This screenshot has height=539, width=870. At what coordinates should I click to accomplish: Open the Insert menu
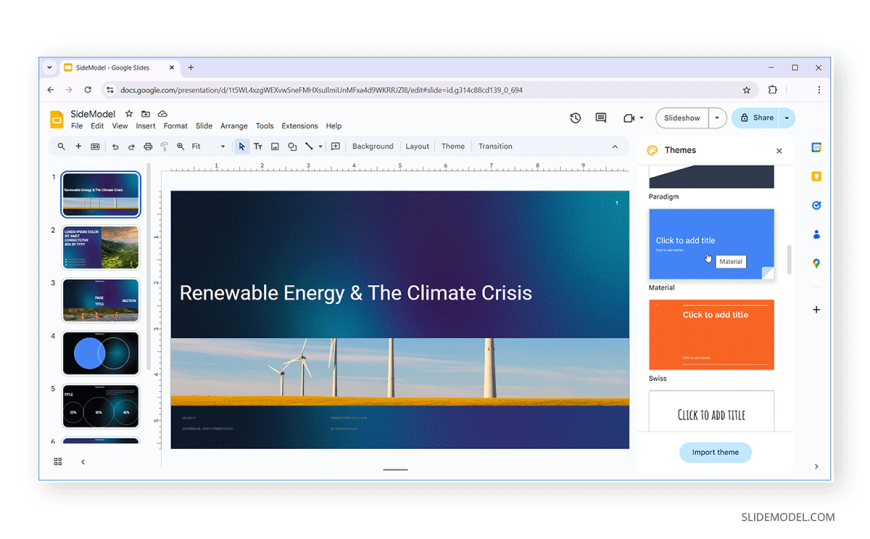(x=145, y=126)
